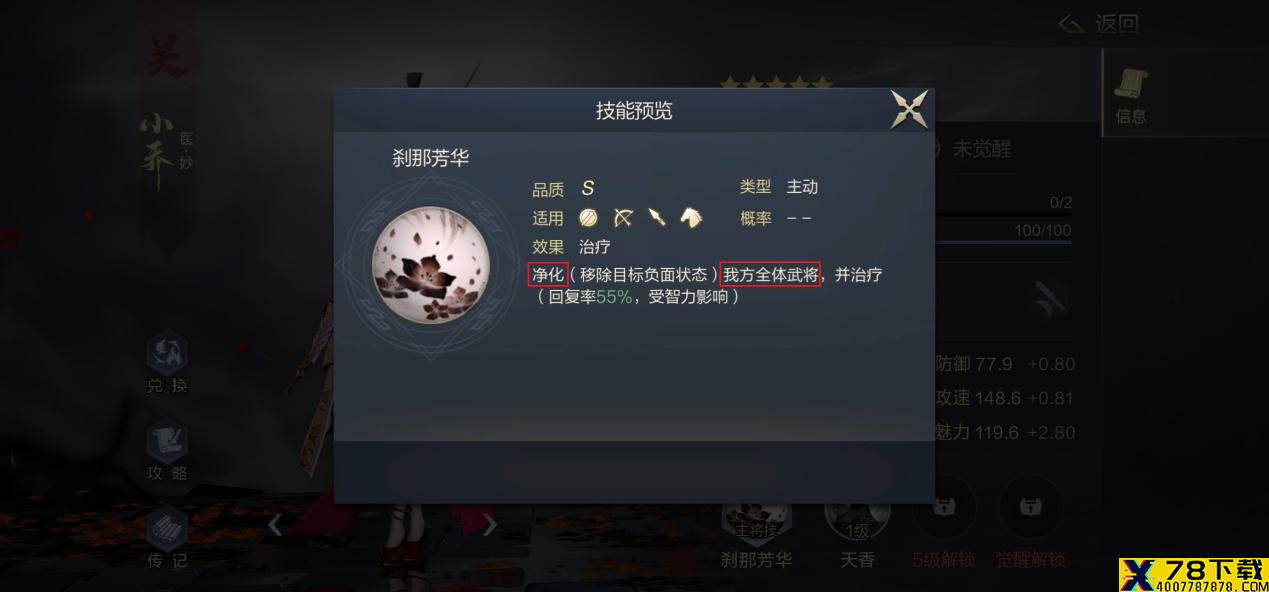Open the 传记 biography icon
The image size is (1269, 592).
click(x=167, y=538)
